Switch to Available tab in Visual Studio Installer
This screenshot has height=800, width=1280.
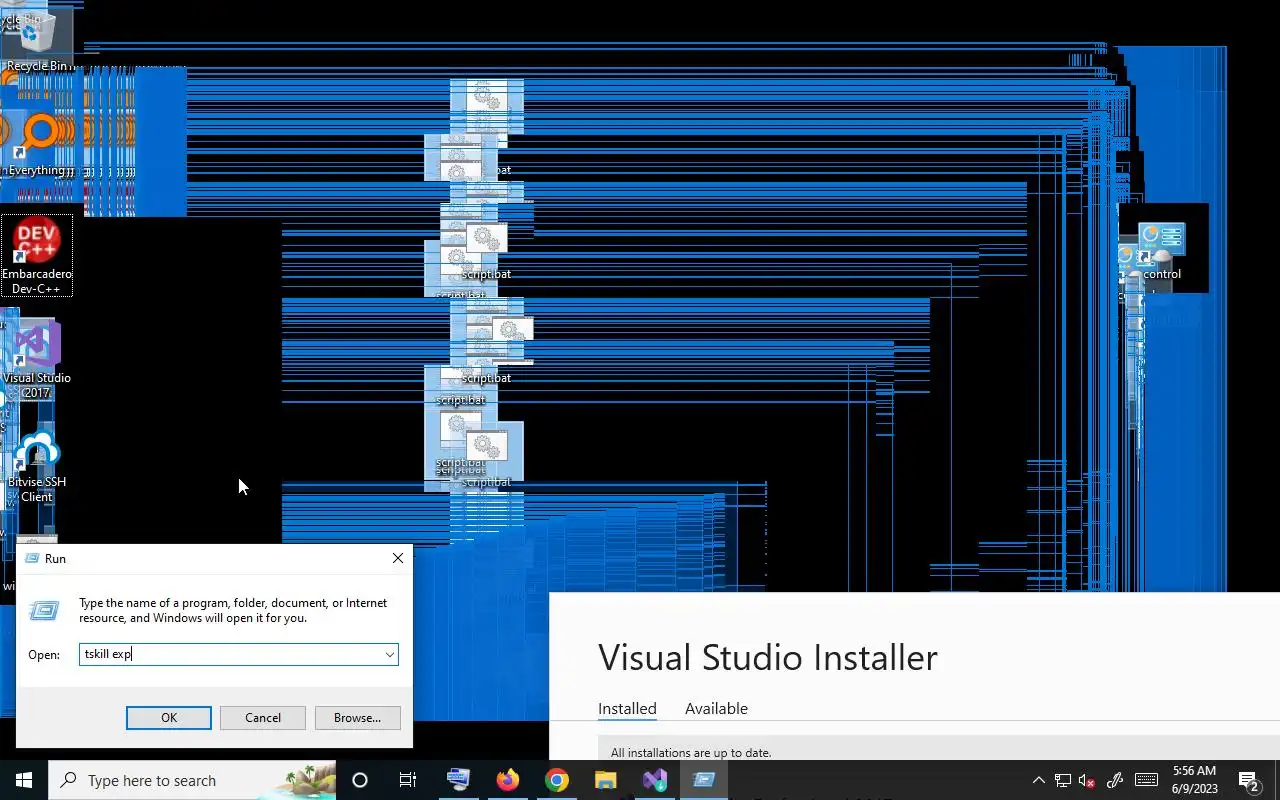click(716, 708)
